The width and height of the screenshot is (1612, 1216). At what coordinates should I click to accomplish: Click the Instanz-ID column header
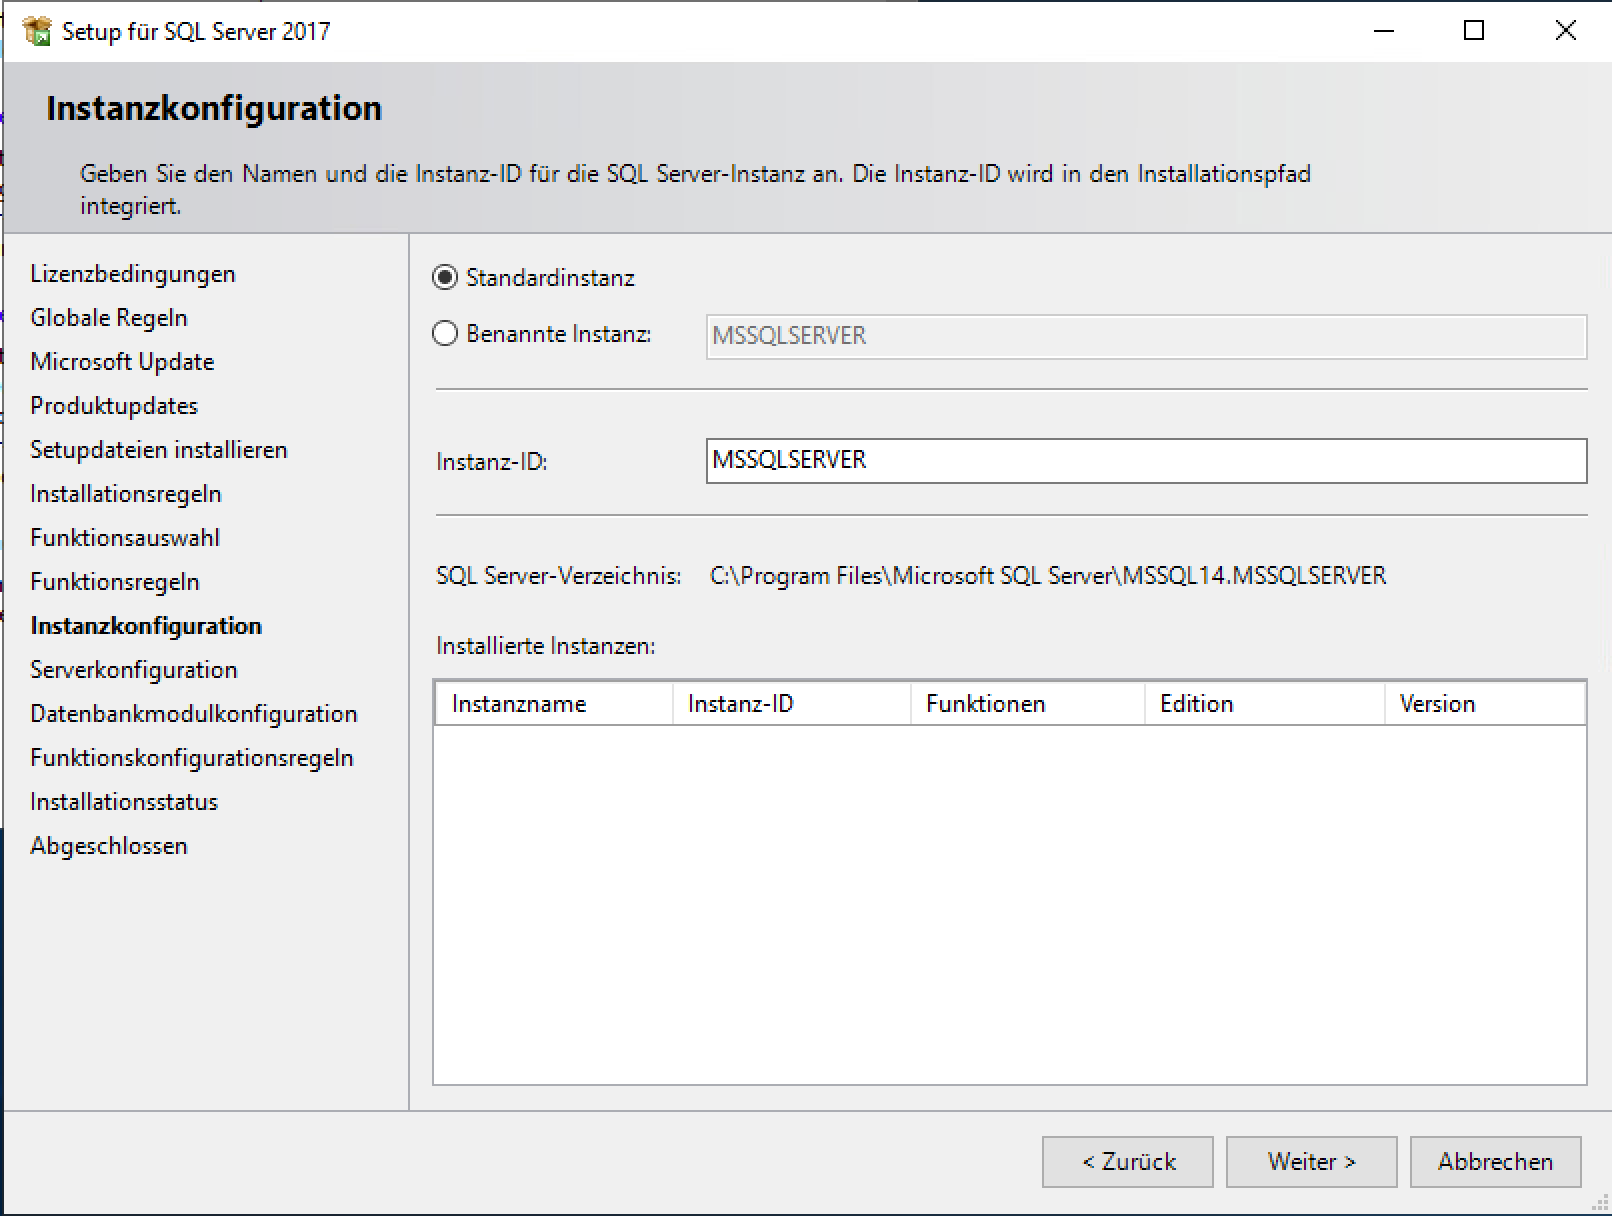(790, 704)
